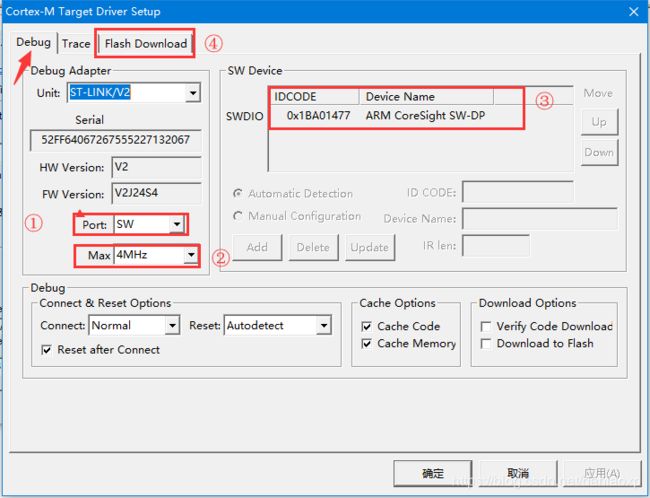Viewport: 650px width, 498px height.
Task: Click the Up move button
Action: click(x=599, y=122)
